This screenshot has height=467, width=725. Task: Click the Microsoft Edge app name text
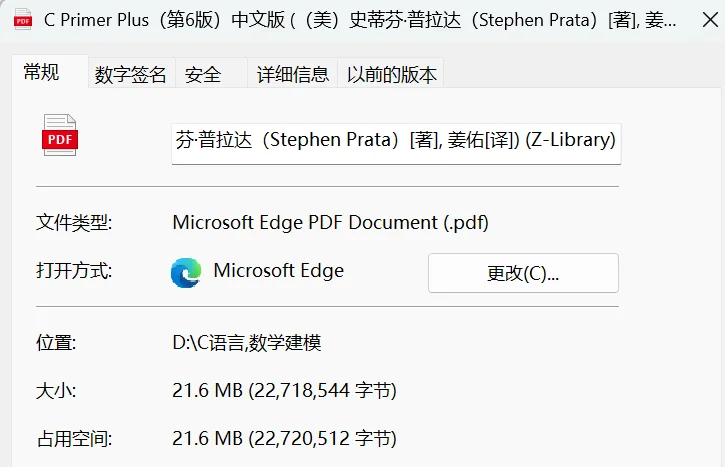[x=279, y=270]
